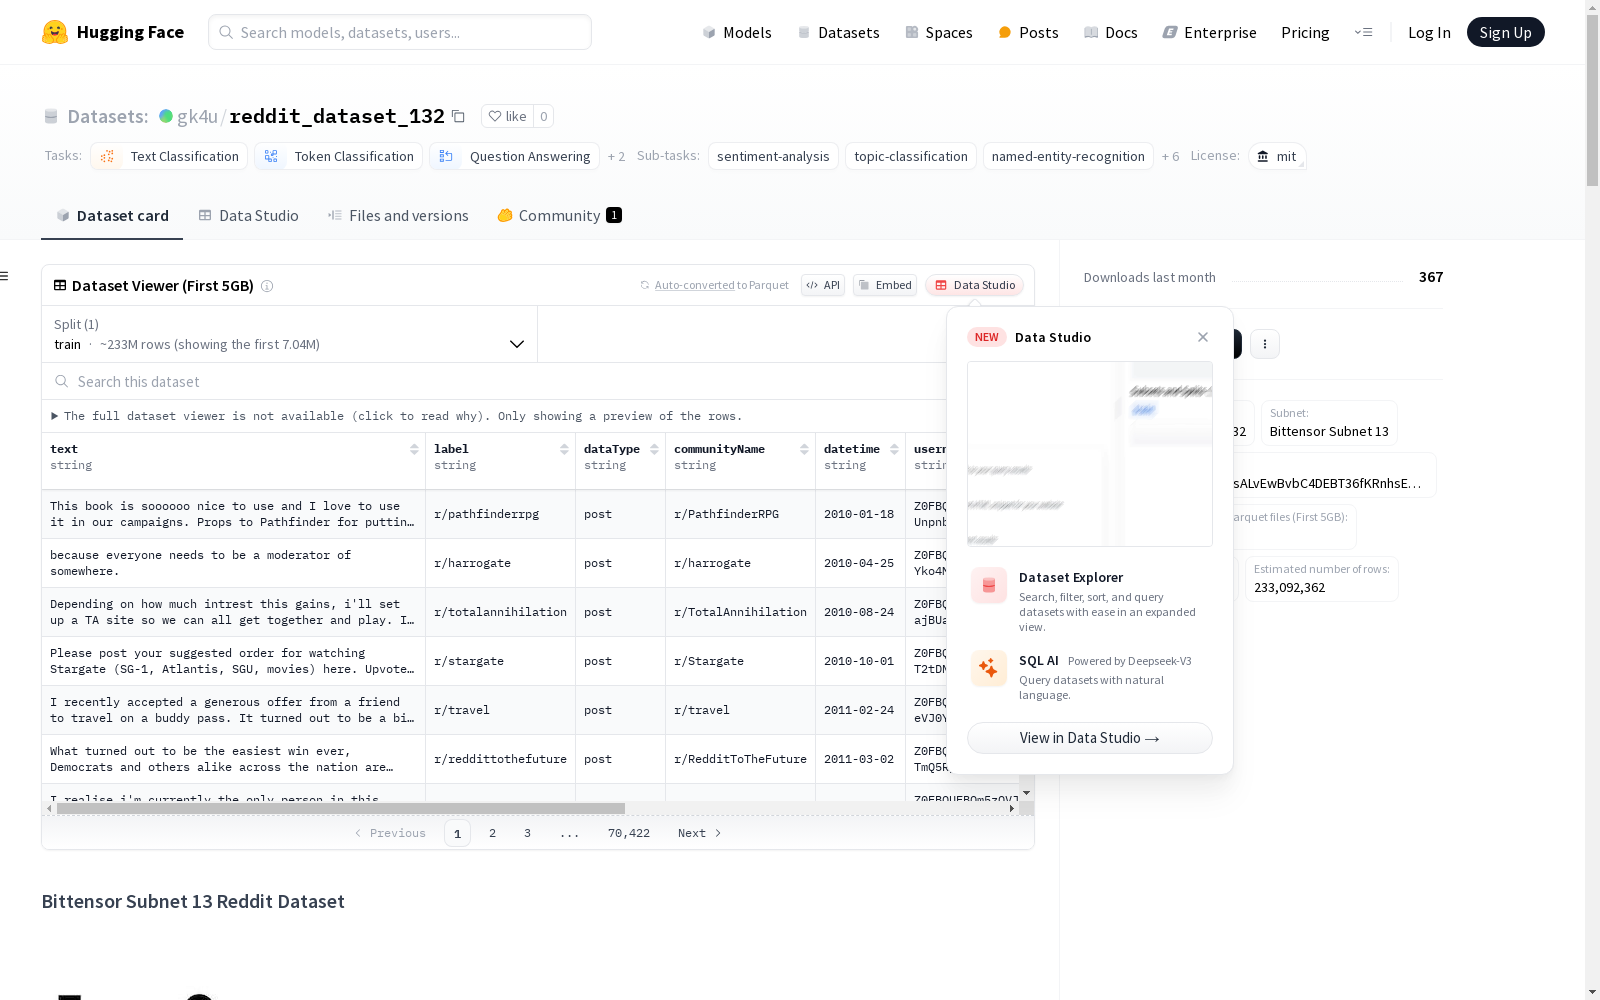Open the Spaces navigation item

tap(939, 32)
